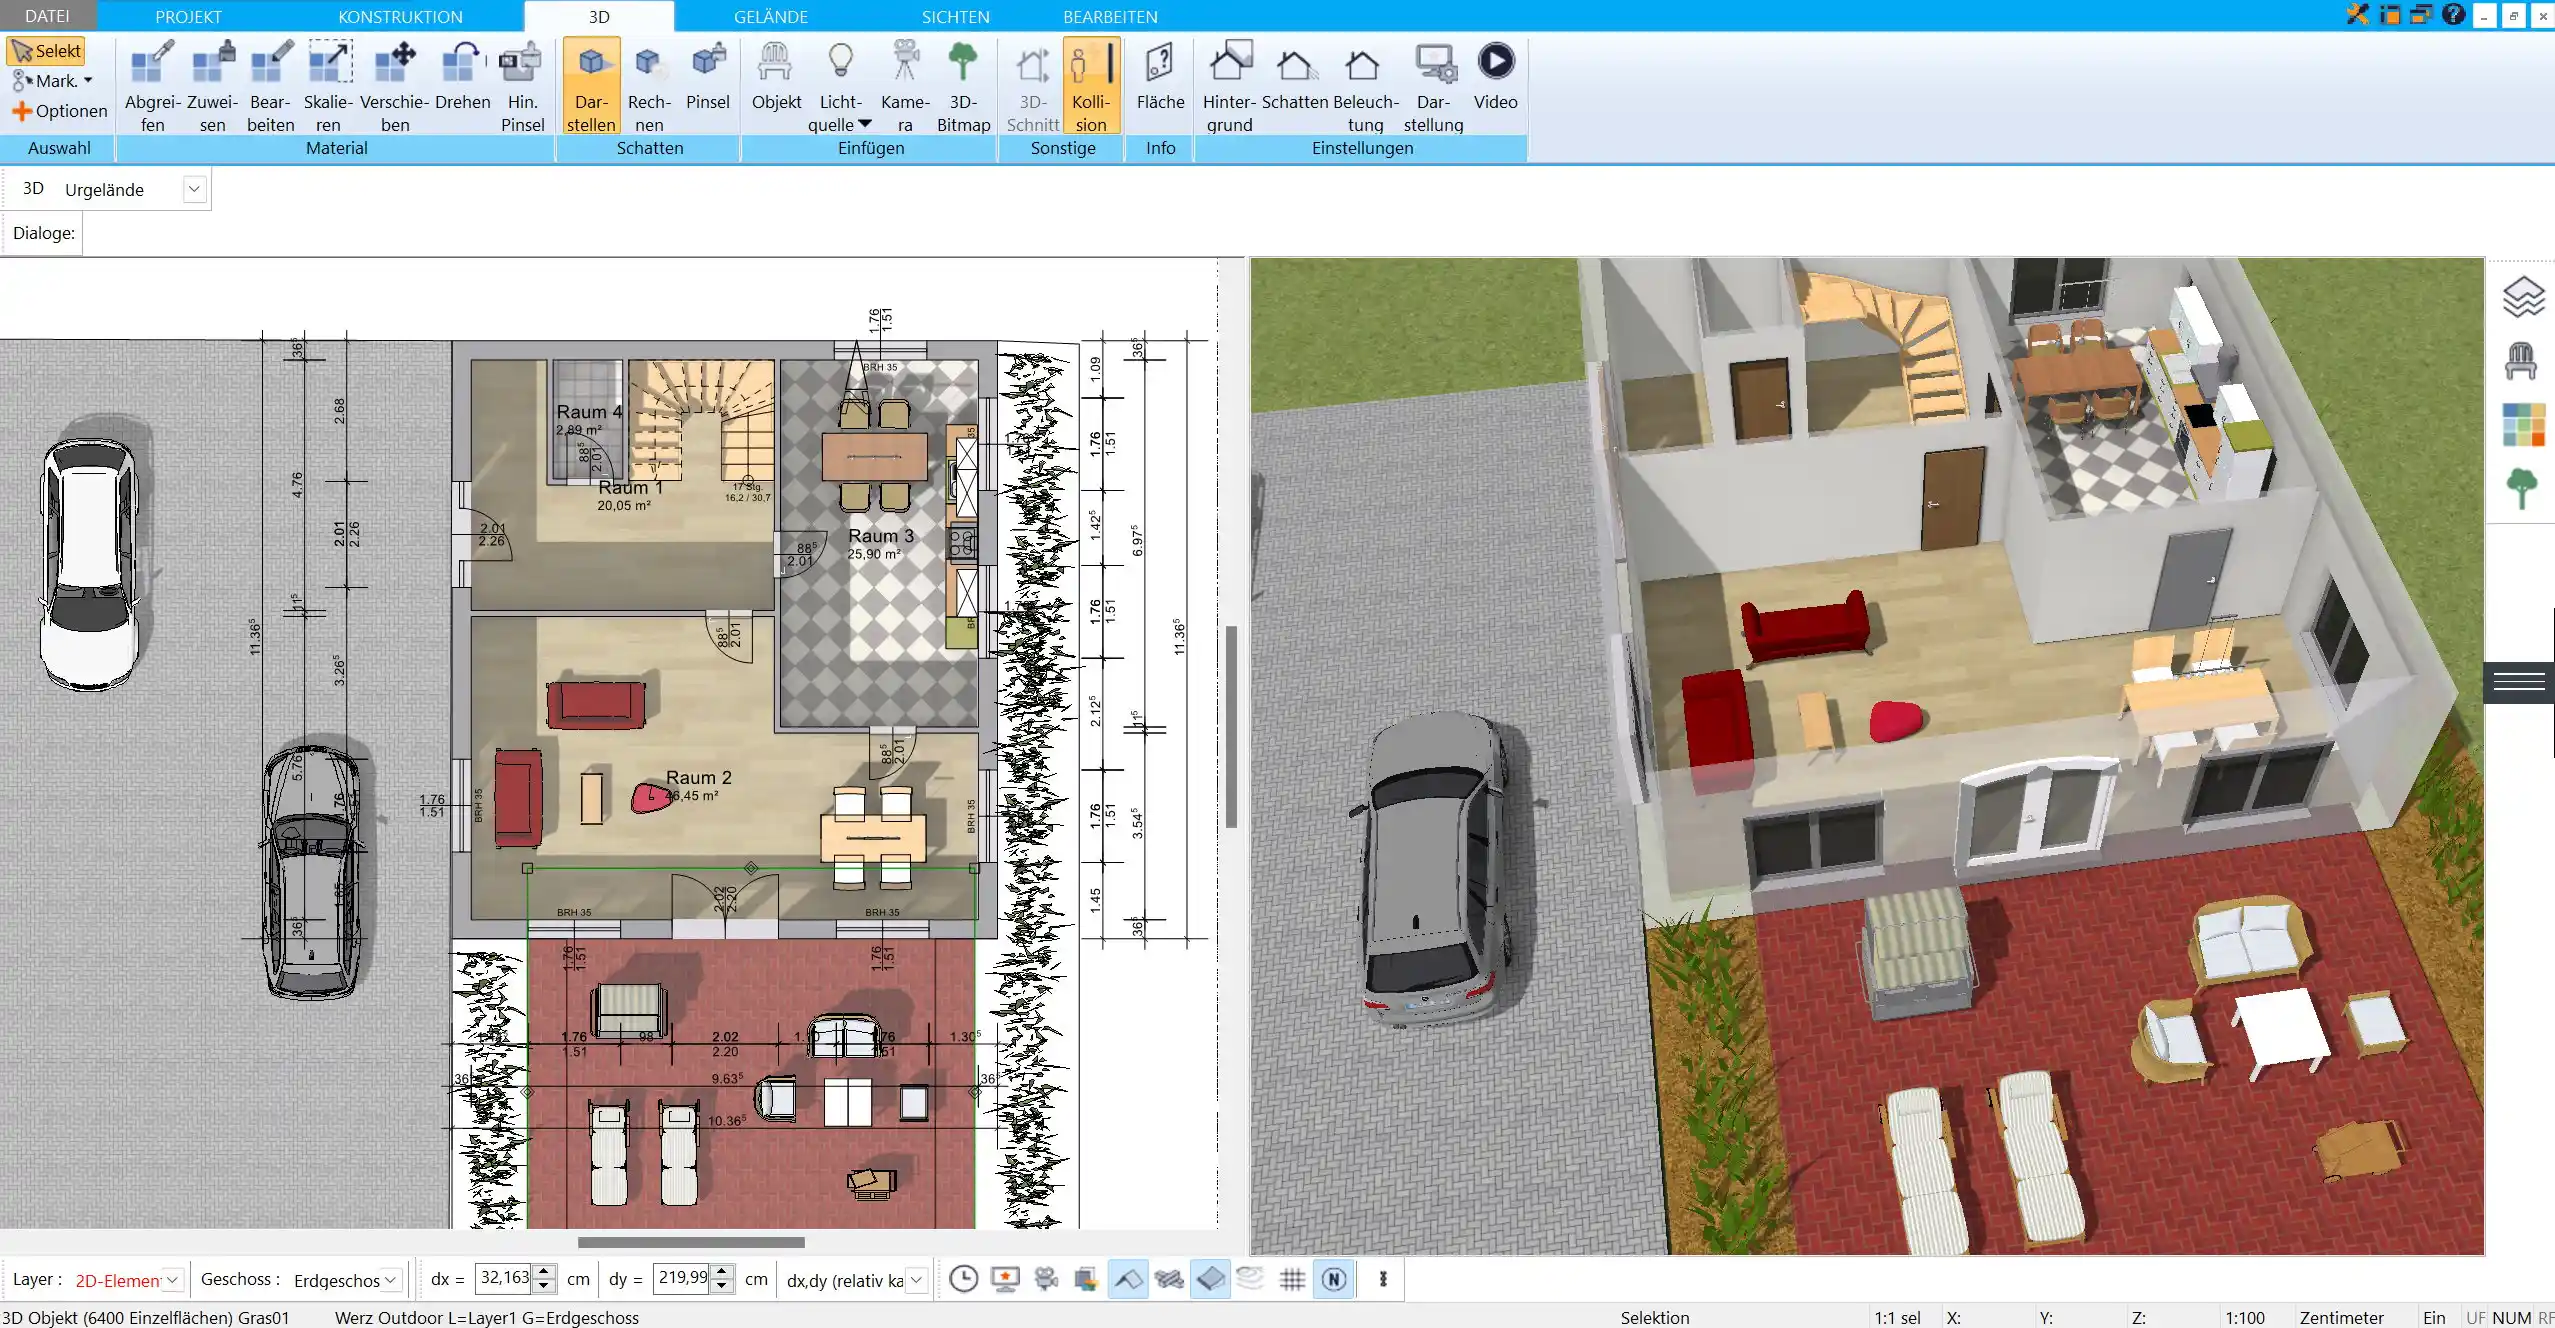Viewport: 2555px width, 1328px height.
Task: Open the Darstellung settings
Action: pyautogui.click(x=1433, y=86)
